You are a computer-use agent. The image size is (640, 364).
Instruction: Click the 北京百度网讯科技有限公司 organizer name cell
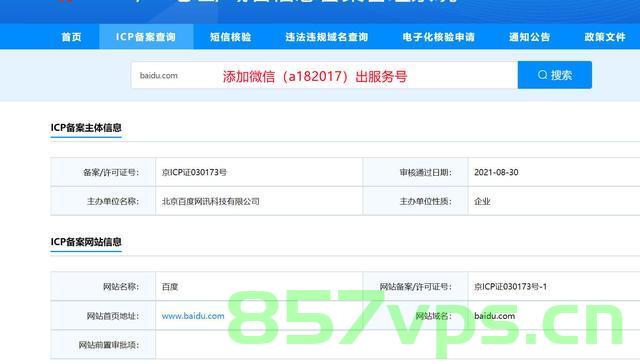tap(259, 201)
